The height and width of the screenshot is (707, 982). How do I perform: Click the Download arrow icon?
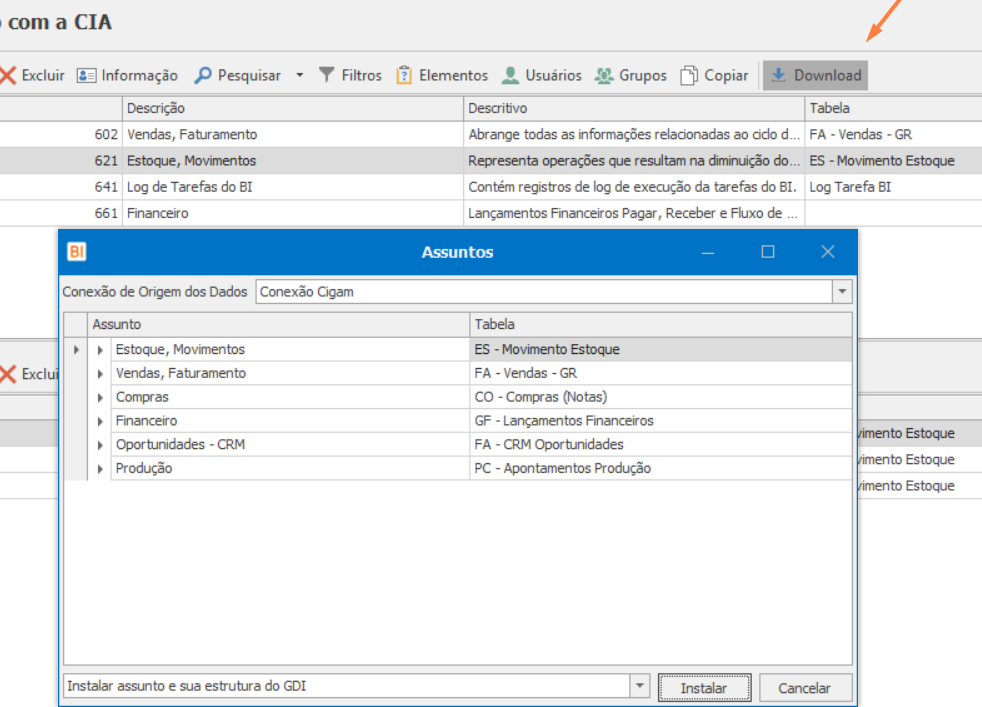778,75
